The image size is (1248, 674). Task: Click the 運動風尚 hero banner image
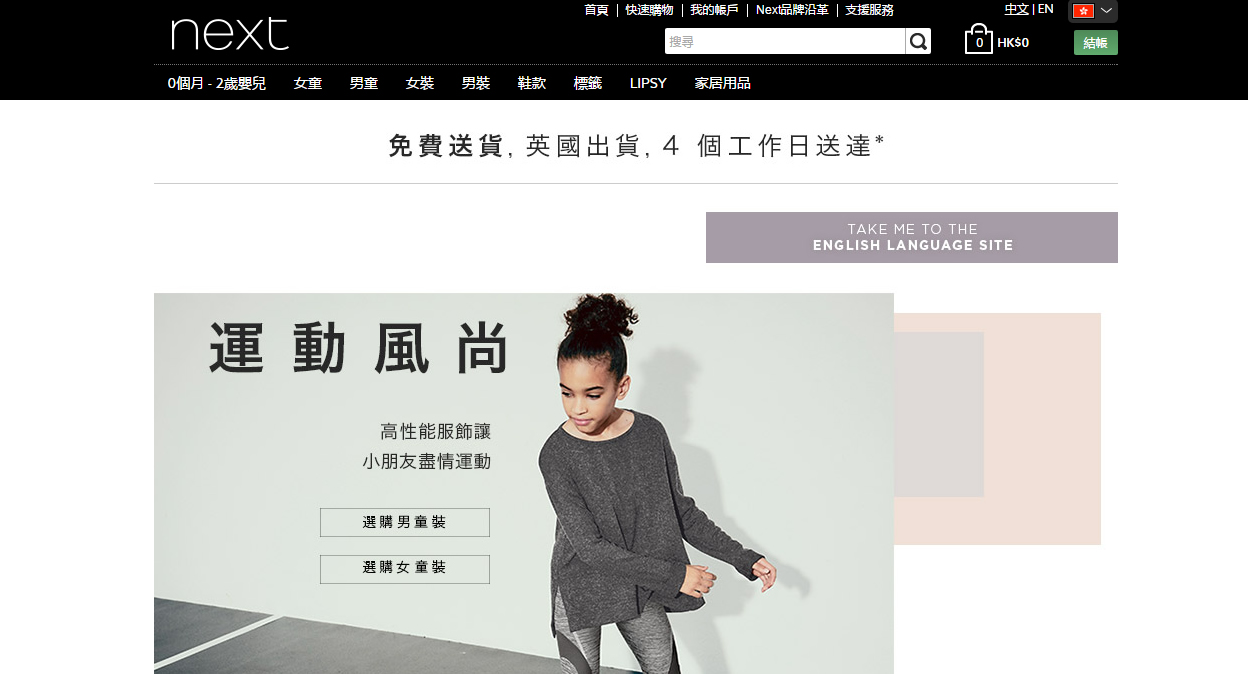click(x=524, y=483)
